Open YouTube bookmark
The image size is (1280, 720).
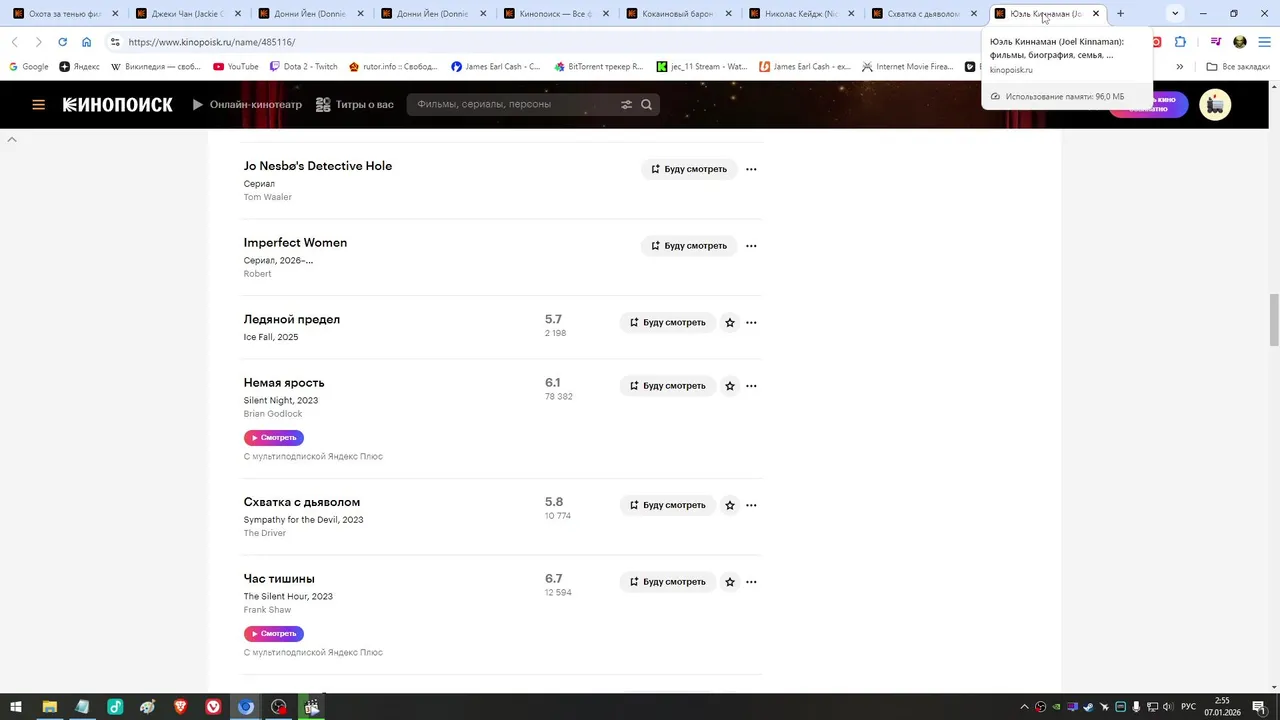(x=235, y=67)
